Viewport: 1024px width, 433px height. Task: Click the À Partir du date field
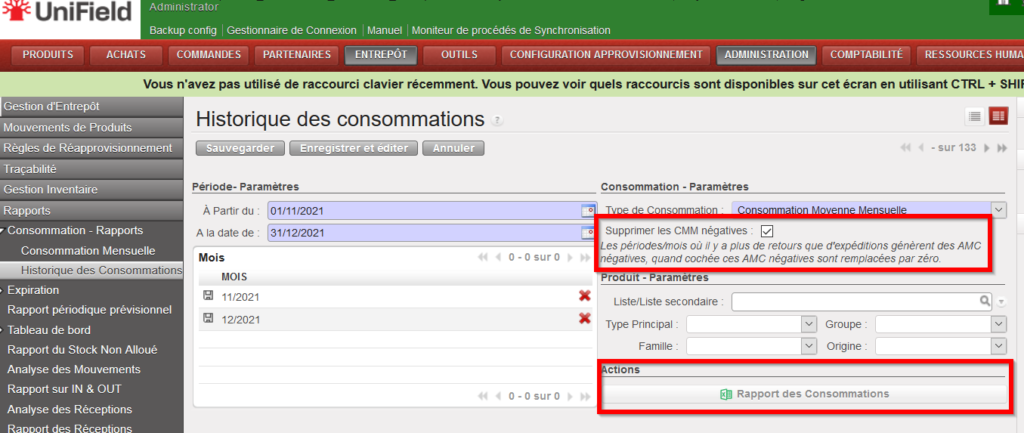click(424, 211)
